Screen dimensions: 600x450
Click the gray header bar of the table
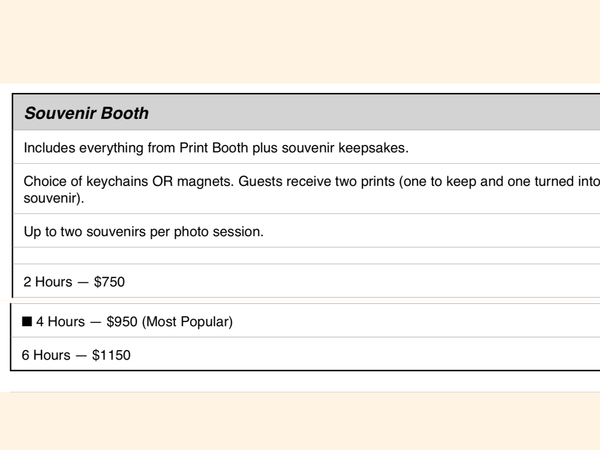click(x=307, y=113)
